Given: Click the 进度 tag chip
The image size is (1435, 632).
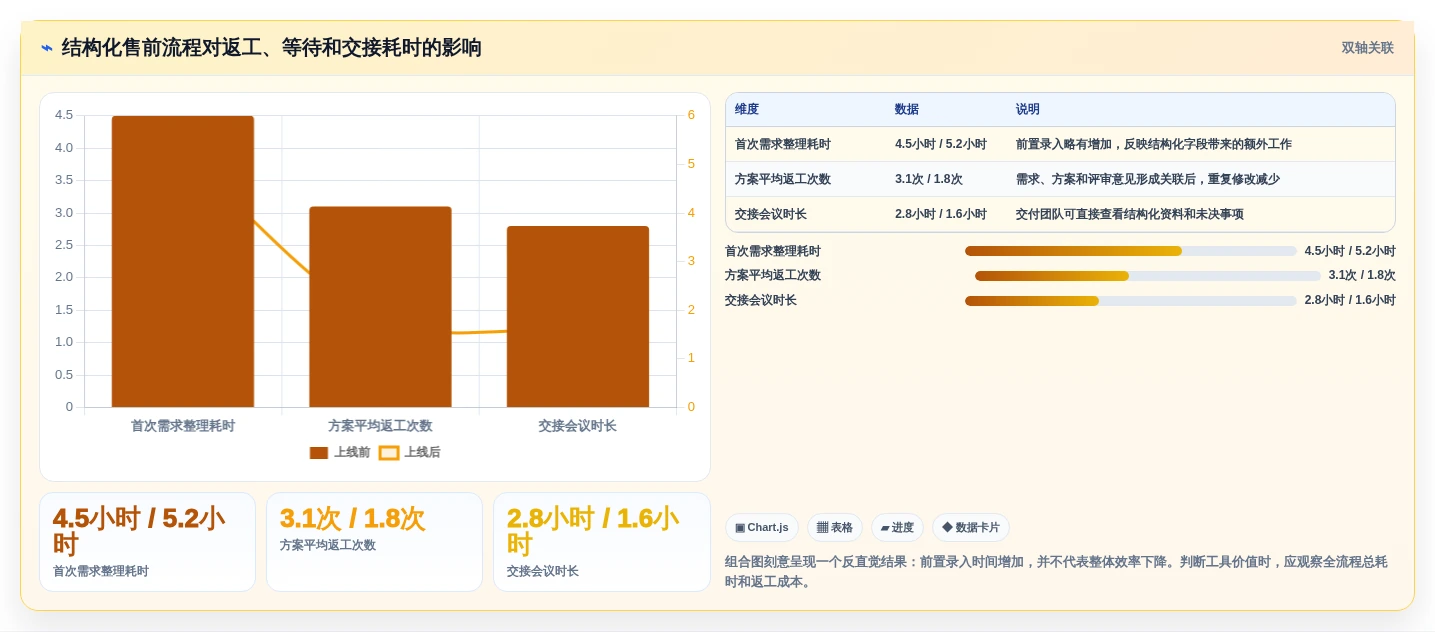Looking at the screenshot, I should pos(897,528).
